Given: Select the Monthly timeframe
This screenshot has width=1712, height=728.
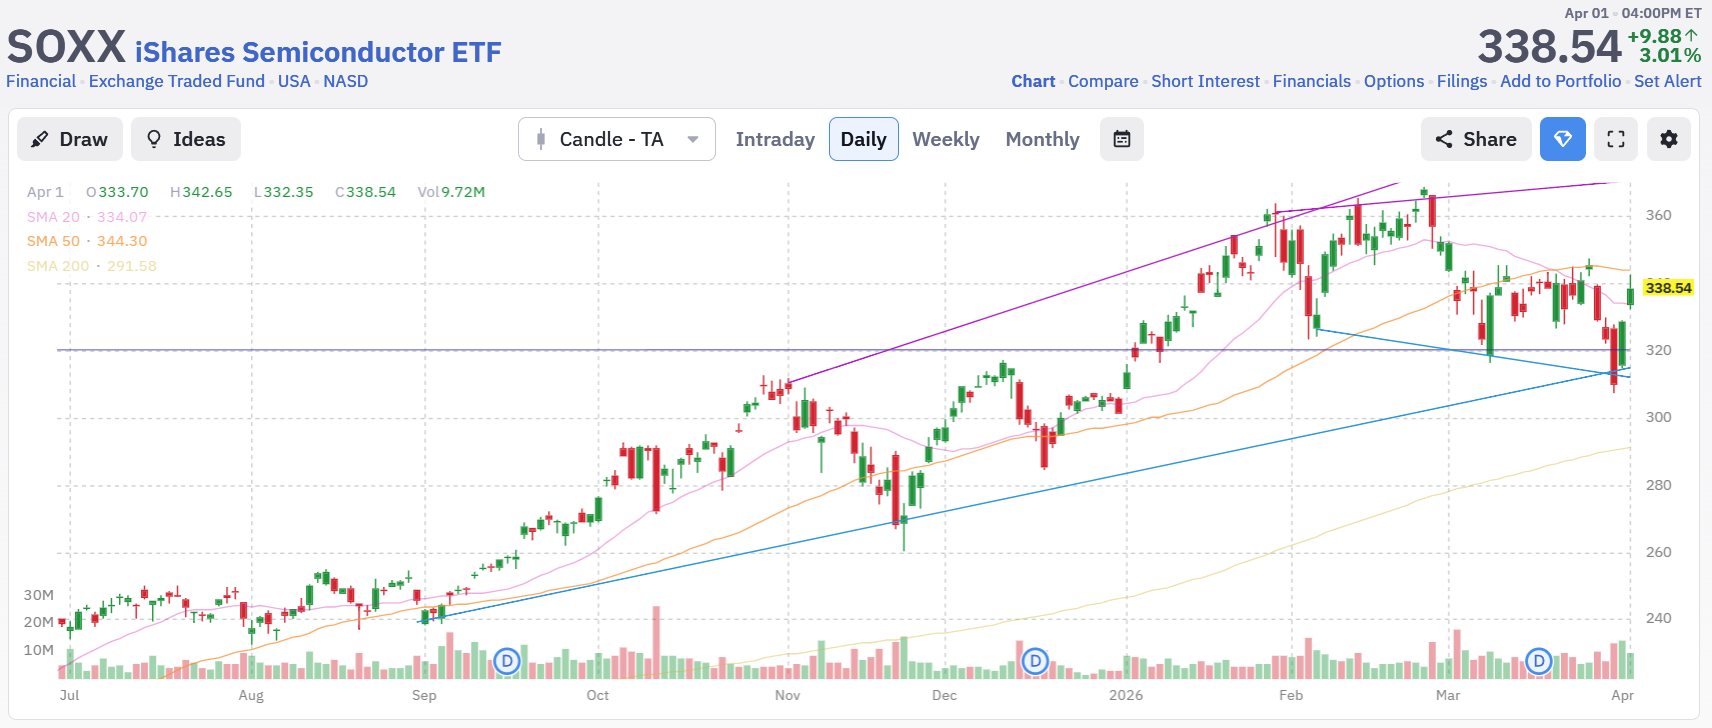Looking at the screenshot, I should tap(1042, 139).
